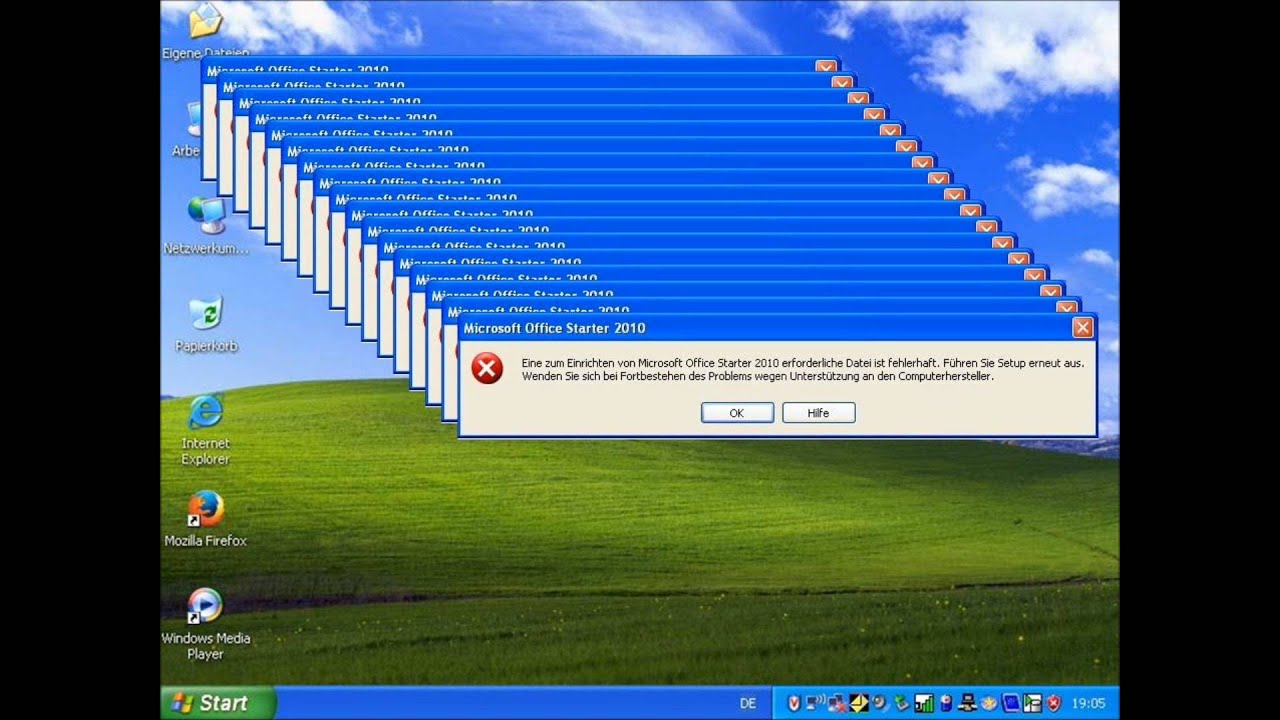Select the Windows Media Player shortcut
The image size is (1280, 720).
coord(205,623)
